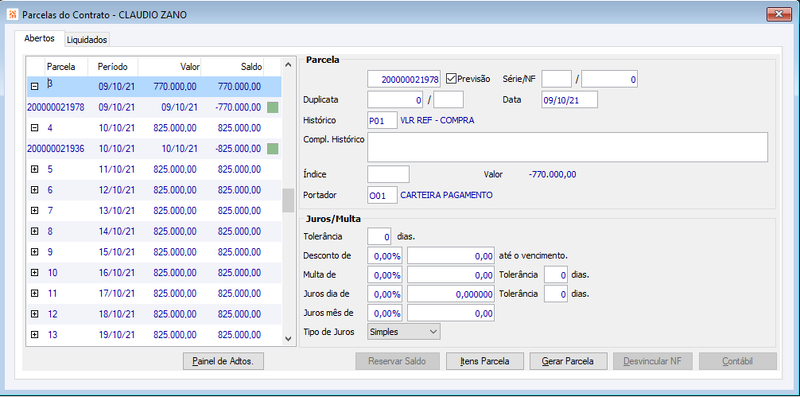Click the Contábil button
800x397 pixels.
738,361
